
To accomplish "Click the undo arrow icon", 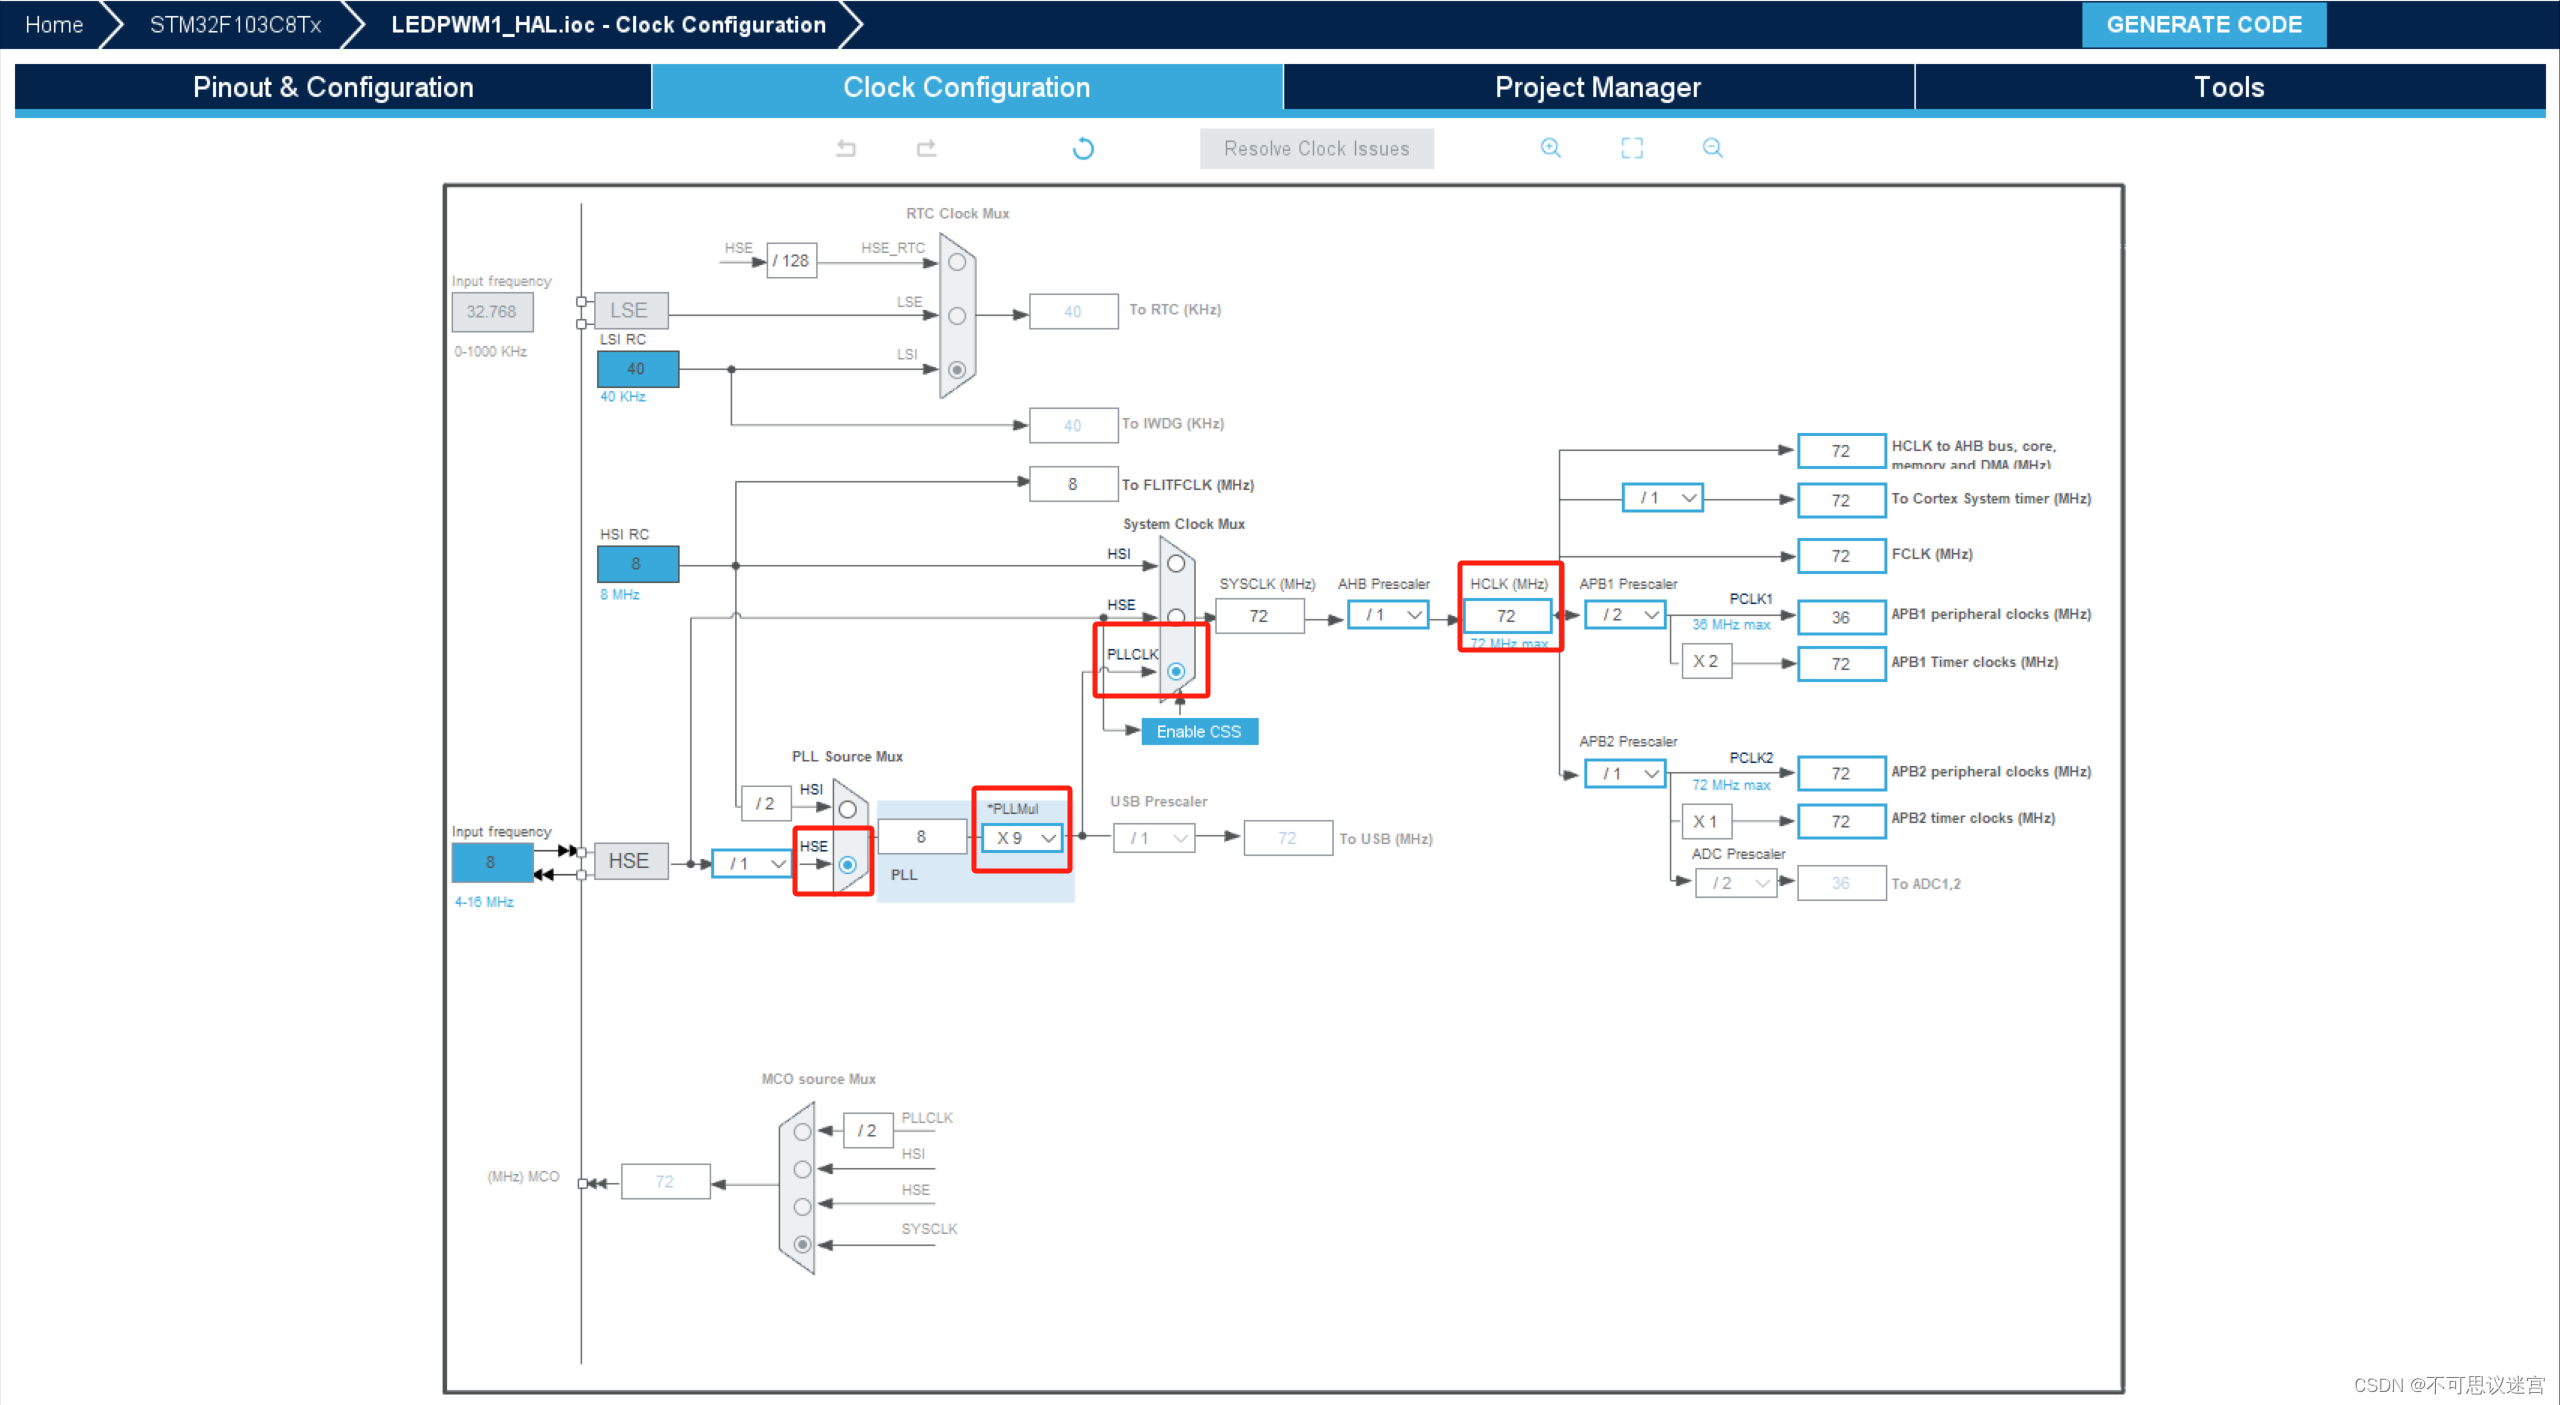I will 846,149.
